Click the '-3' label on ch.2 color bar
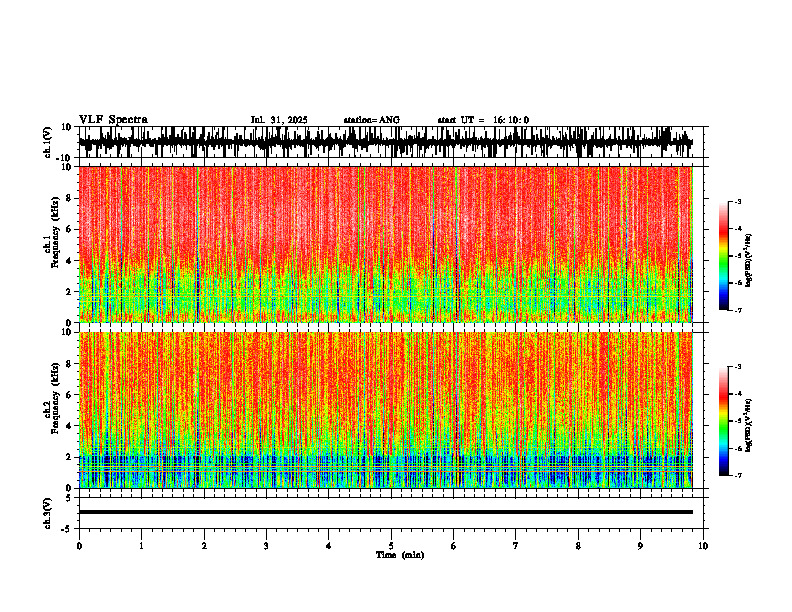The image size is (792, 612). [x=738, y=367]
